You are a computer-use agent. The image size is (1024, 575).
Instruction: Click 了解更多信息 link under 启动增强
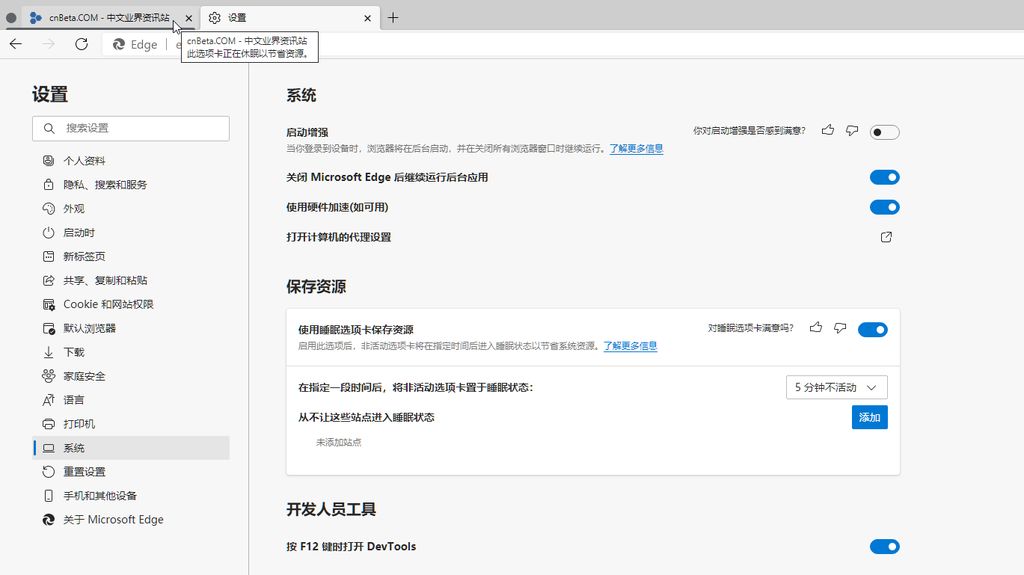pos(636,148)
